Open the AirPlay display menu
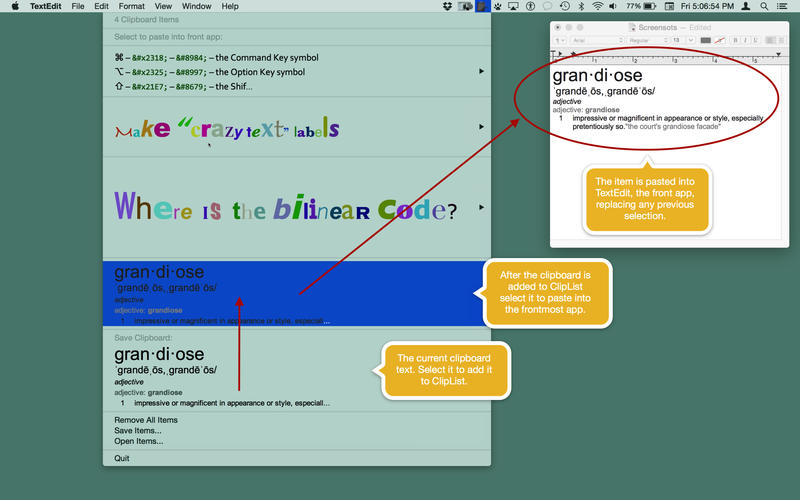This screenshot has width=800, height=500. (513, 6)
